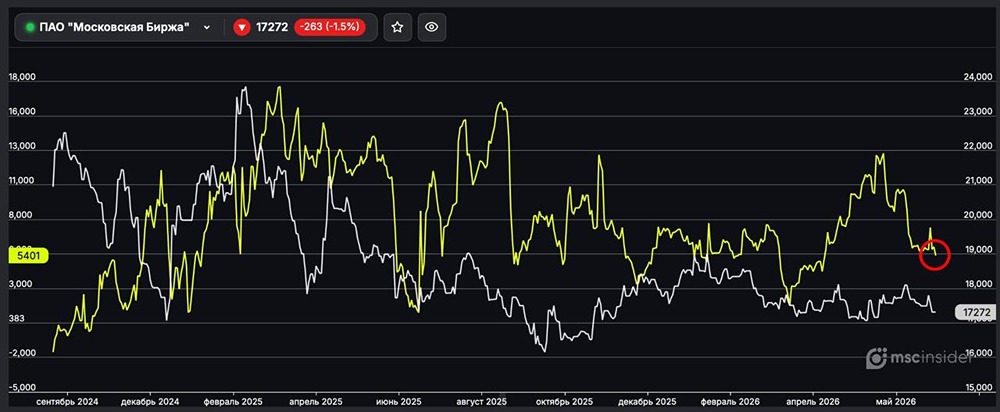Click the 15,000 right axis label
1000x412 pixels.
pyautogui.click(x=977, y=388)
